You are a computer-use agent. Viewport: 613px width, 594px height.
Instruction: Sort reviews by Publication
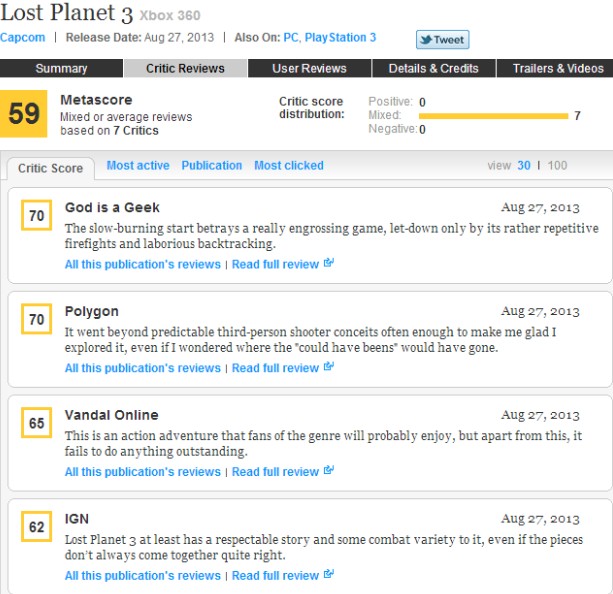click(x=212, y=165)
